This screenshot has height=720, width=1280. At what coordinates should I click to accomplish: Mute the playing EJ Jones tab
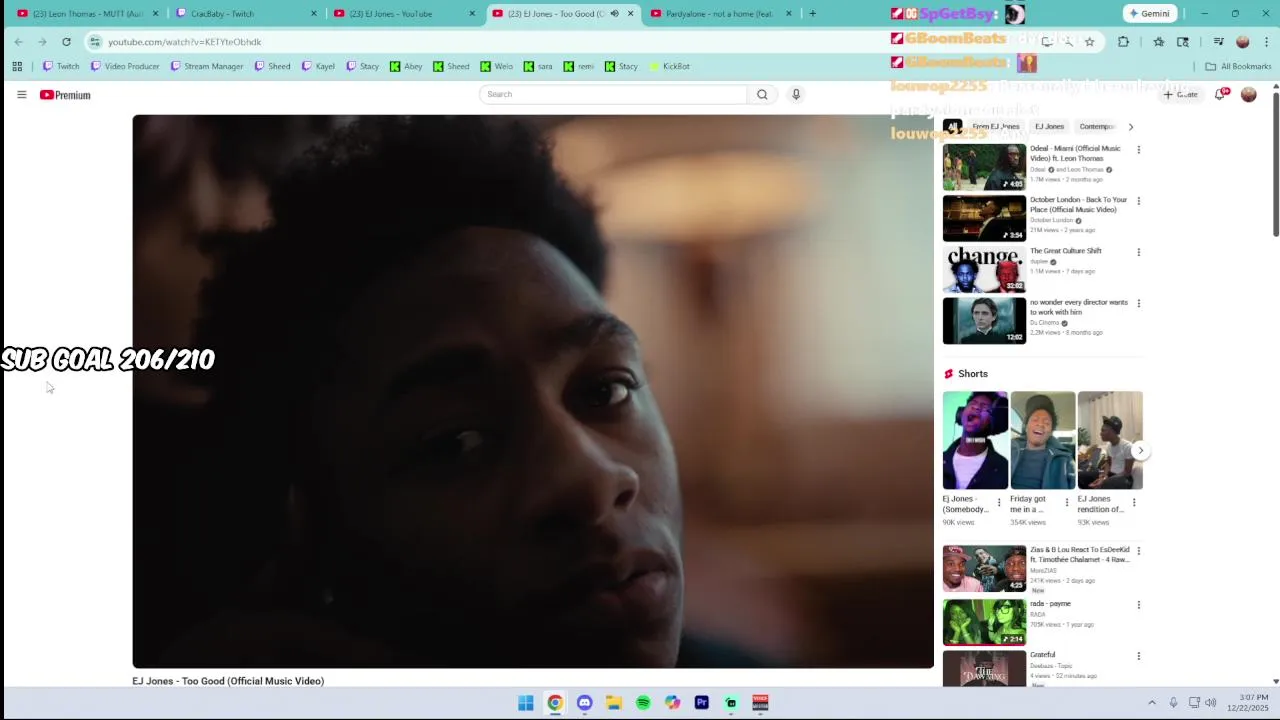pyautogui.click(x=614, y=13)
